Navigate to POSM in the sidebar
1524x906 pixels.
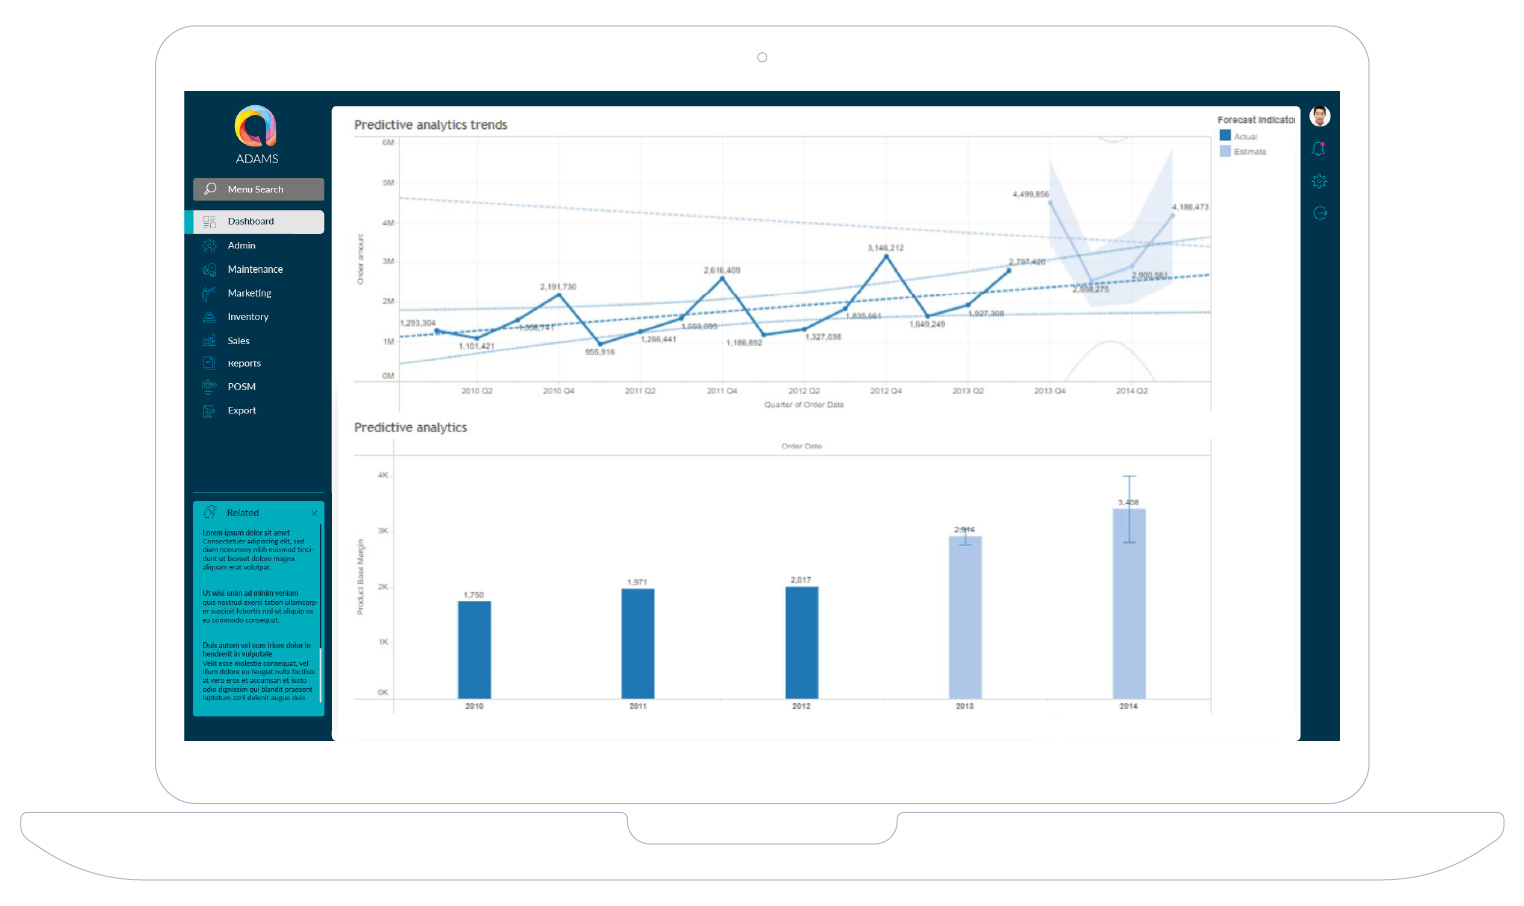point(241,387)
